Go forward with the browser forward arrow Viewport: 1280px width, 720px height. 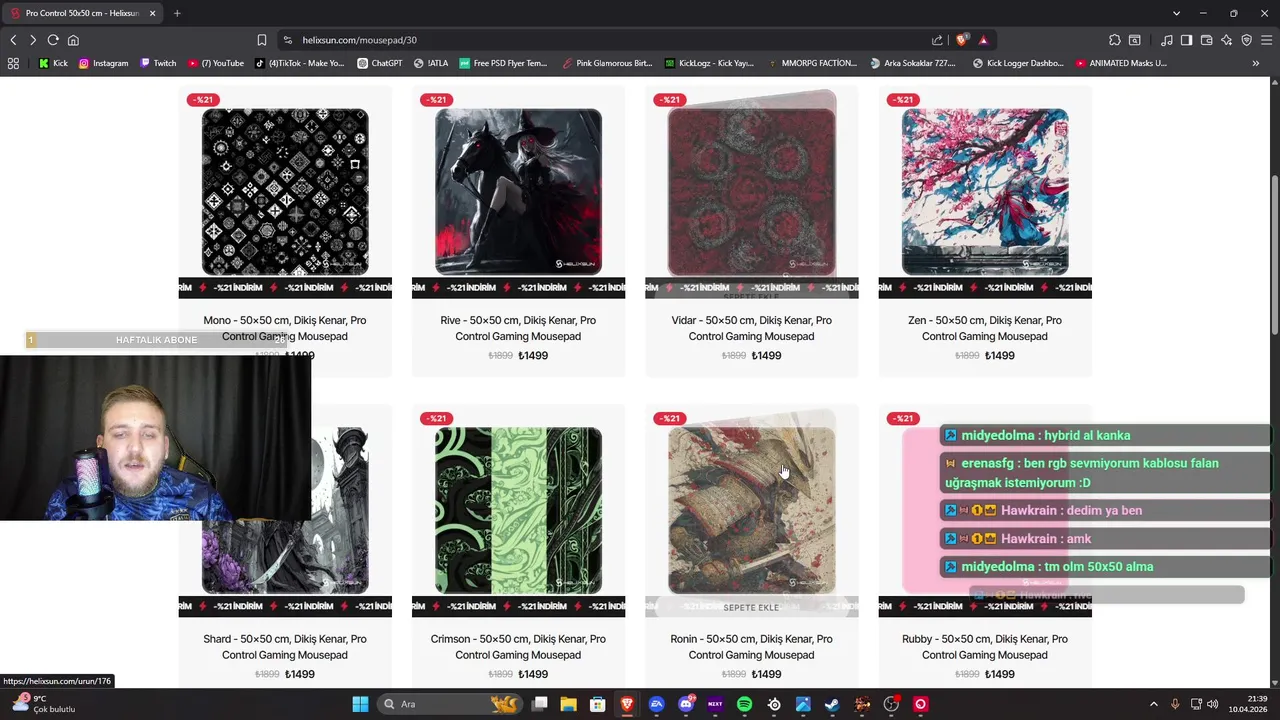coord(33,40)
